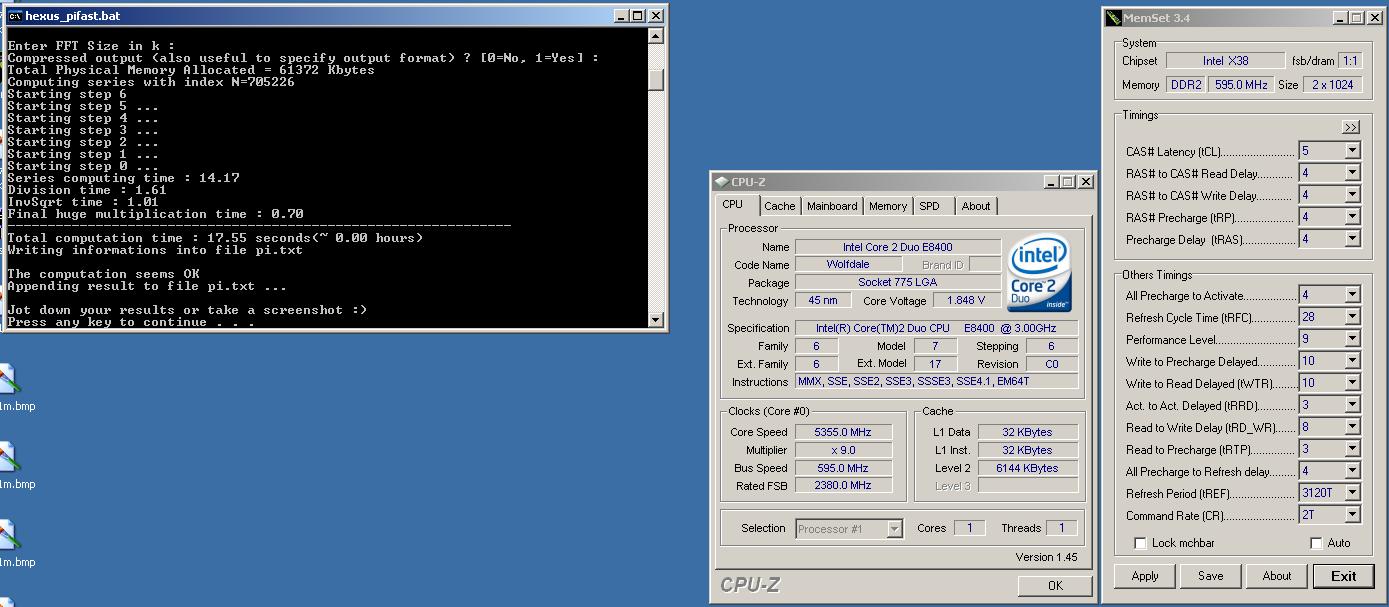This screenshot has width=1389, height=607.
Task: Click the memory Size 2 x 1024 field
Action: (1333, 85)
